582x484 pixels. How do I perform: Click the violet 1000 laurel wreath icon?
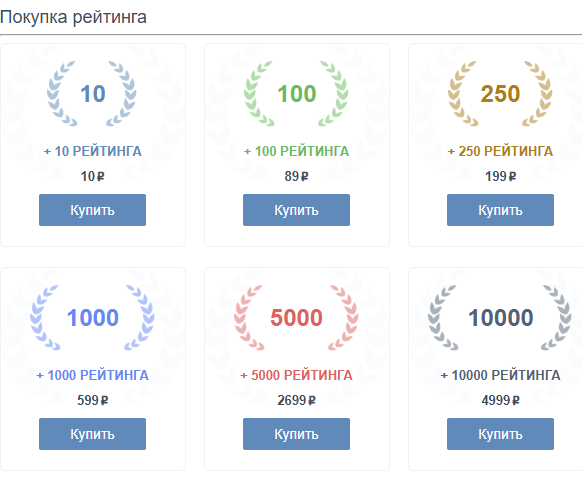click(x=92, y=318)
